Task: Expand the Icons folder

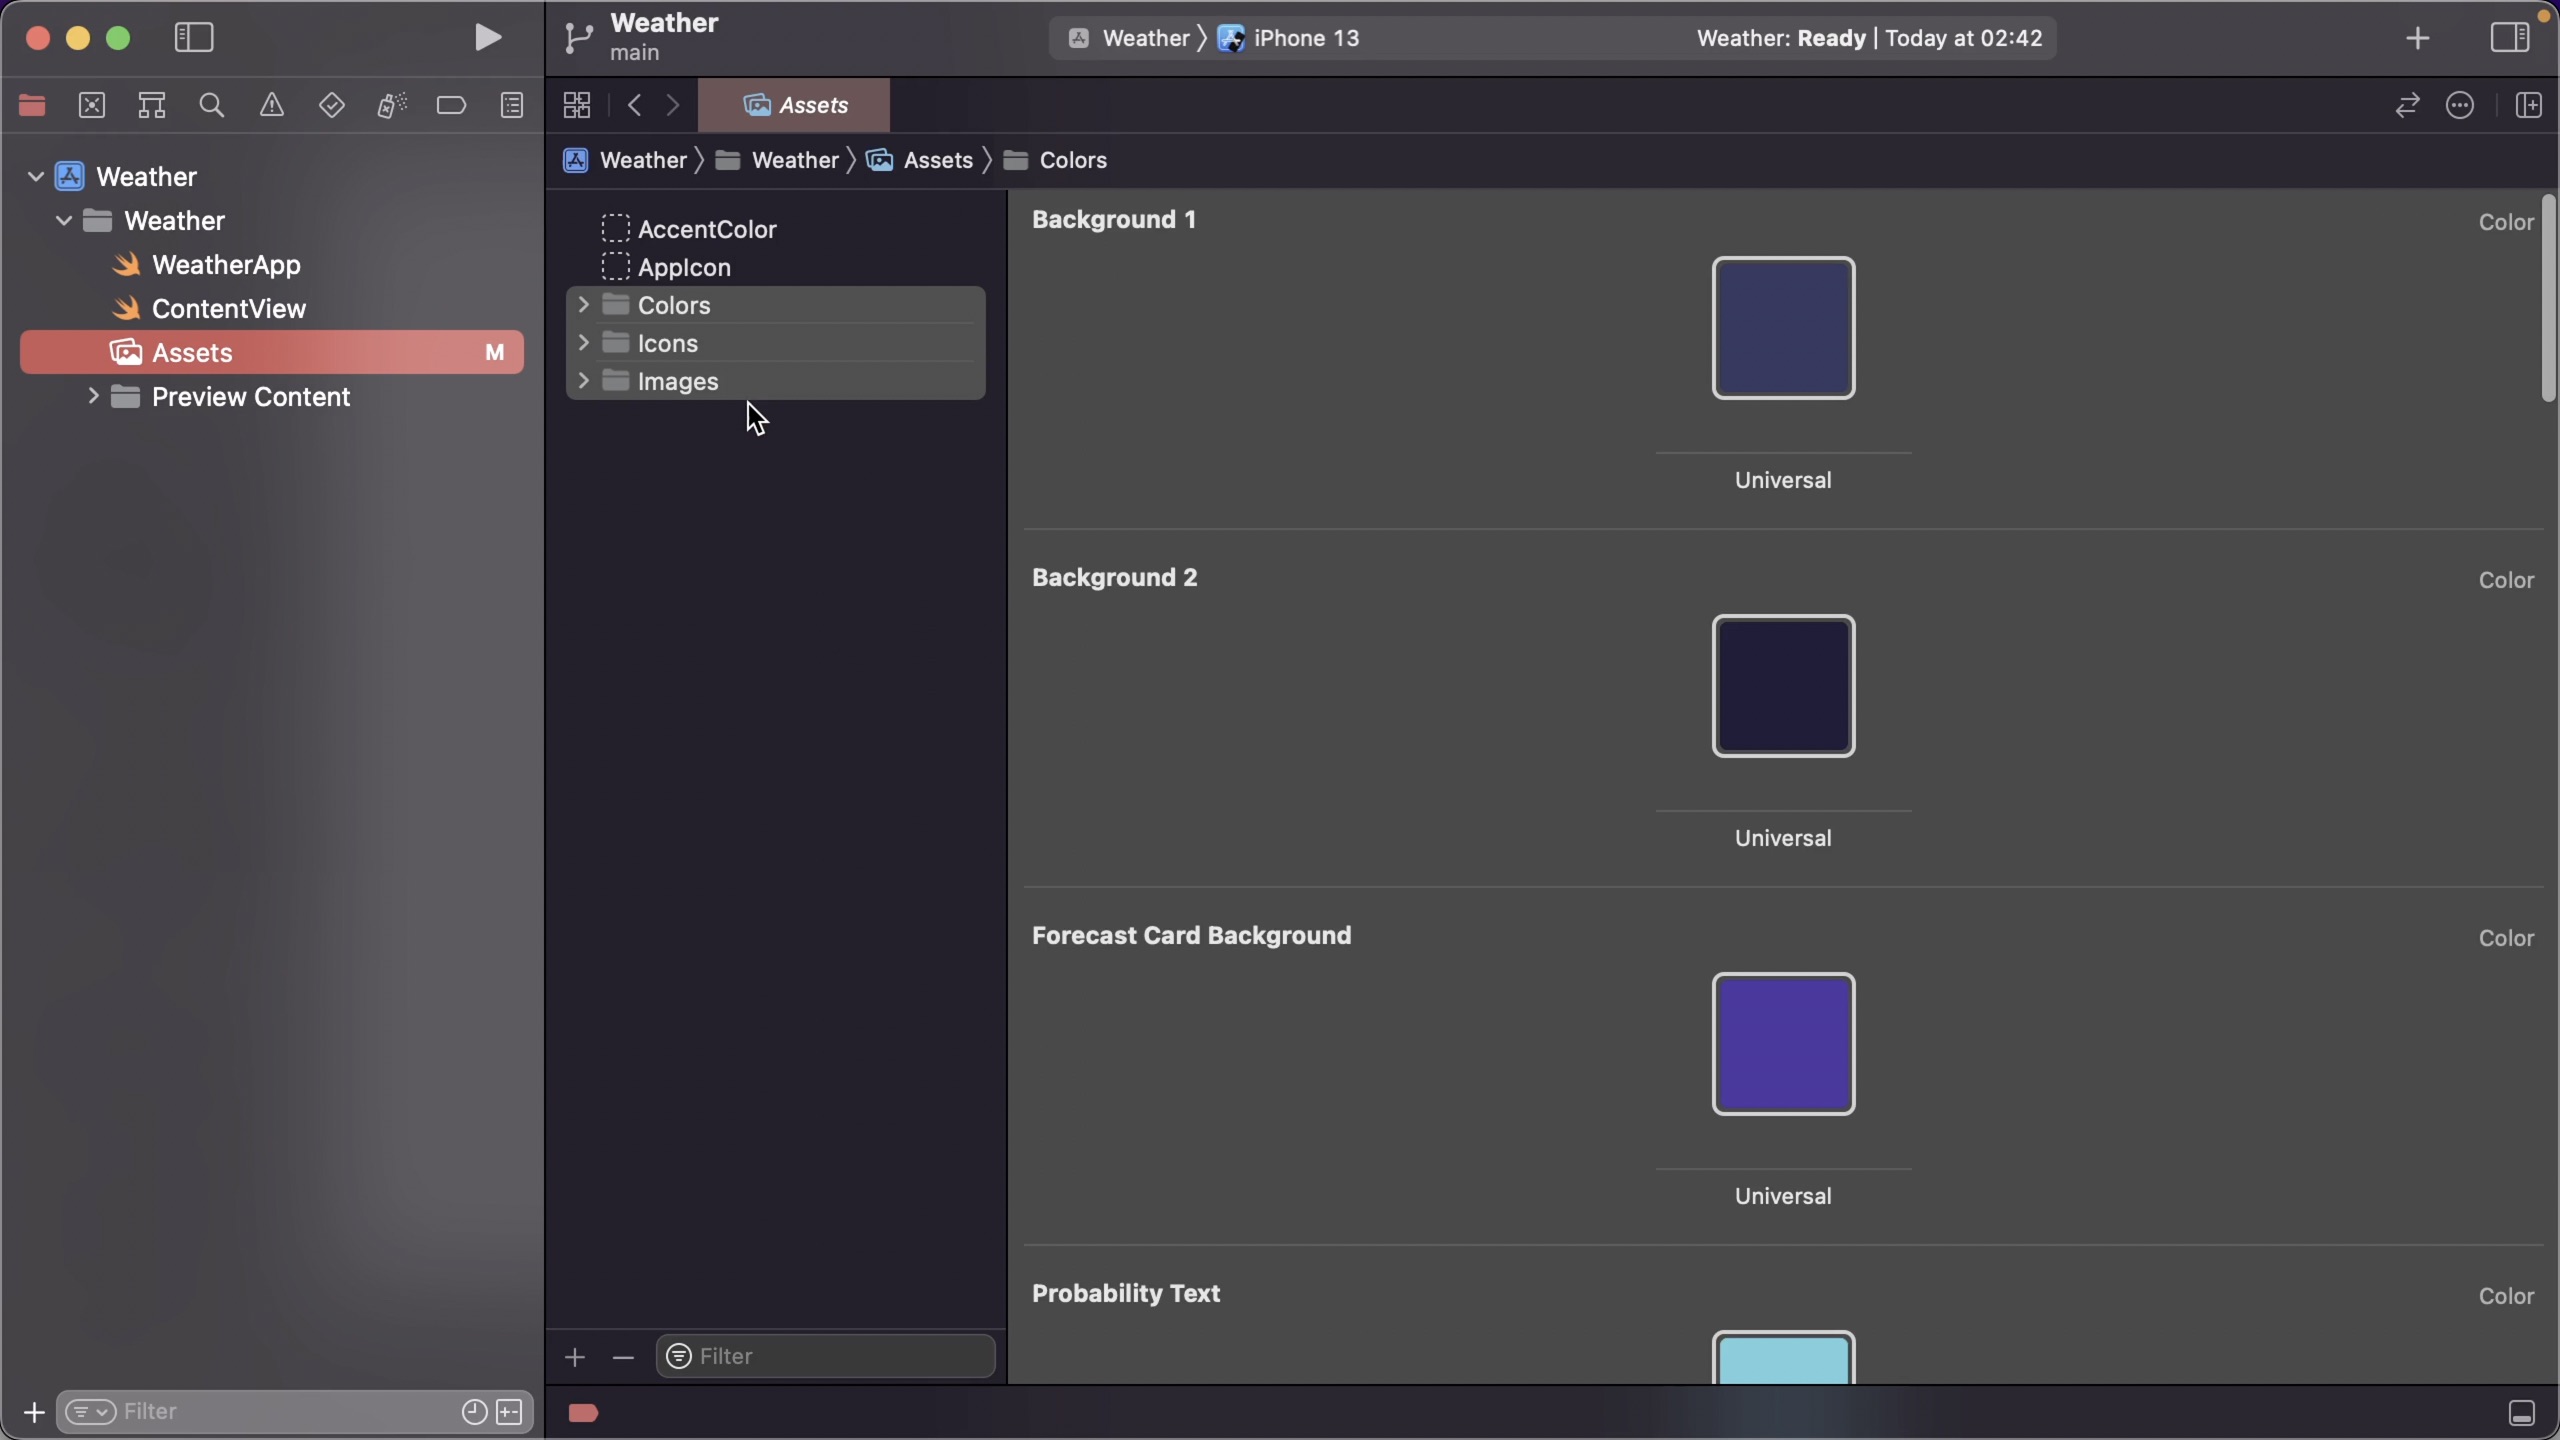Action: click(x=584, y=342)
